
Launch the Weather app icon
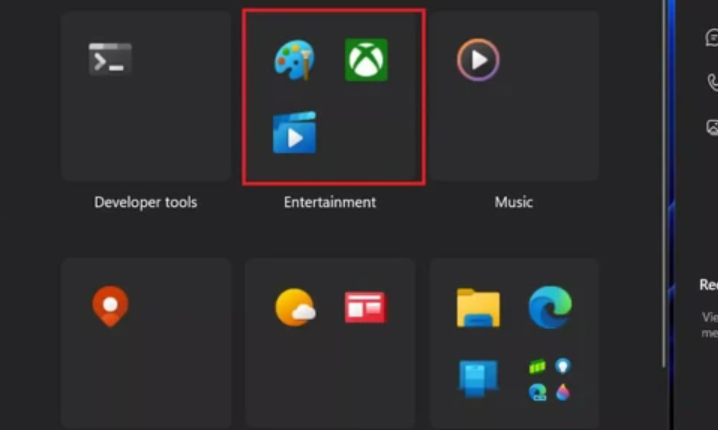point(295,307)
